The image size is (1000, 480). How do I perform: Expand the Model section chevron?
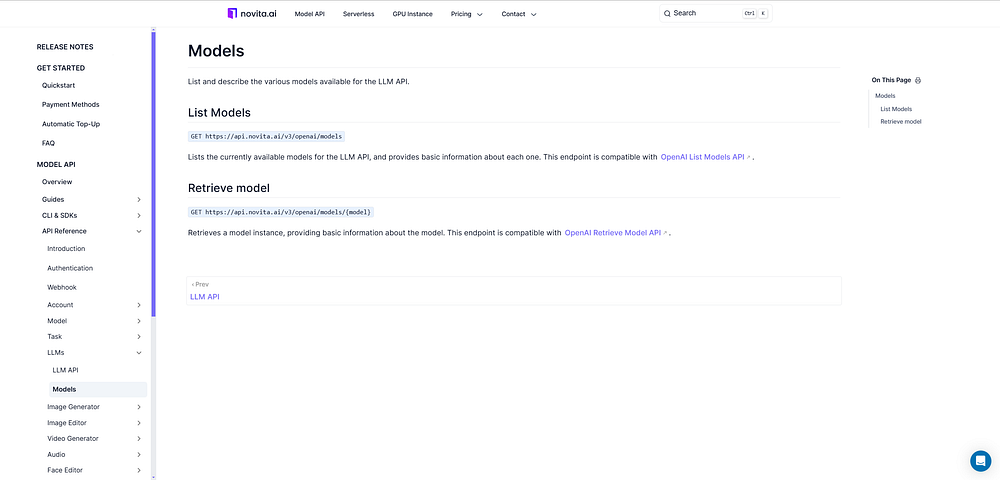tap(139, 321)
